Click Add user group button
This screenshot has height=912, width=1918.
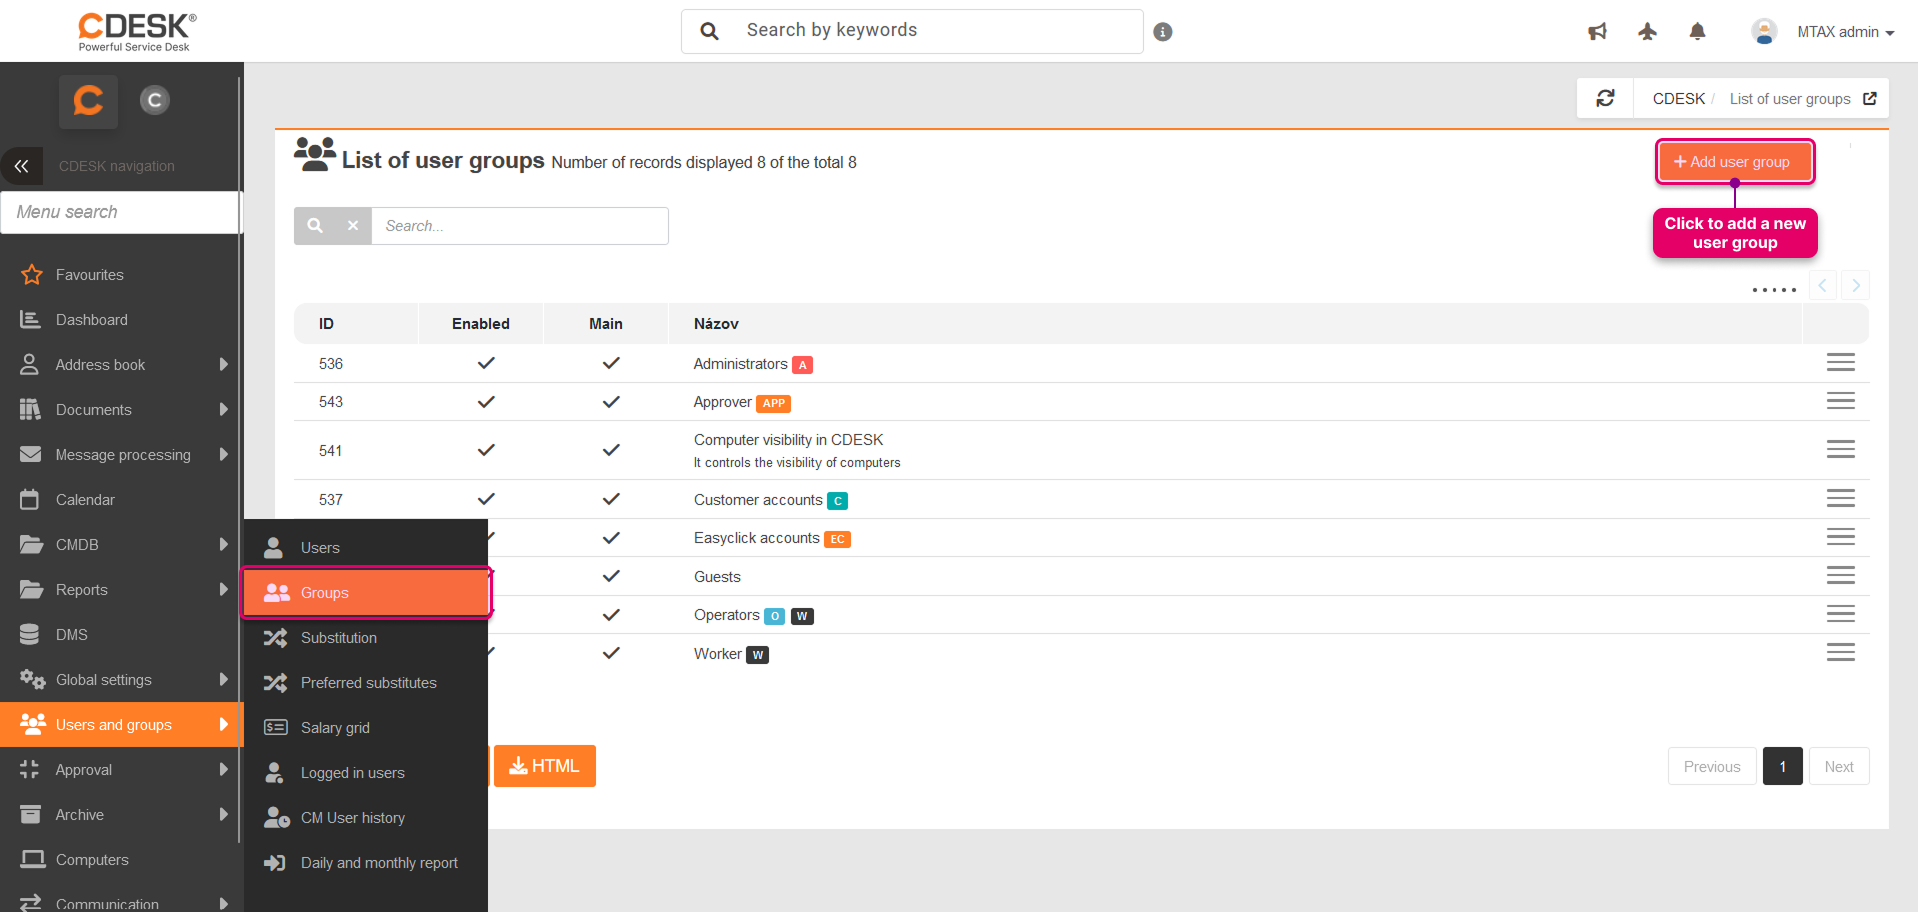coord(1734,162)
